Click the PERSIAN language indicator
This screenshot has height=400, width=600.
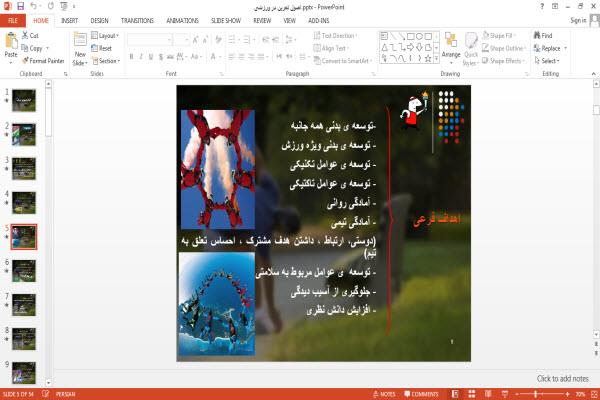point(65,394)
